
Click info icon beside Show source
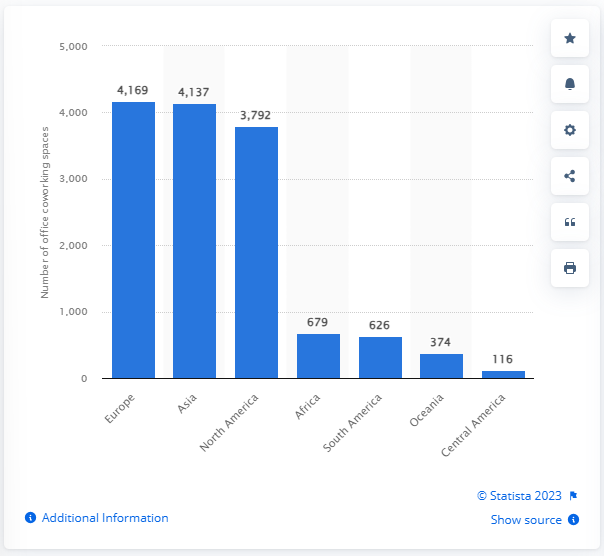[574, 520]
